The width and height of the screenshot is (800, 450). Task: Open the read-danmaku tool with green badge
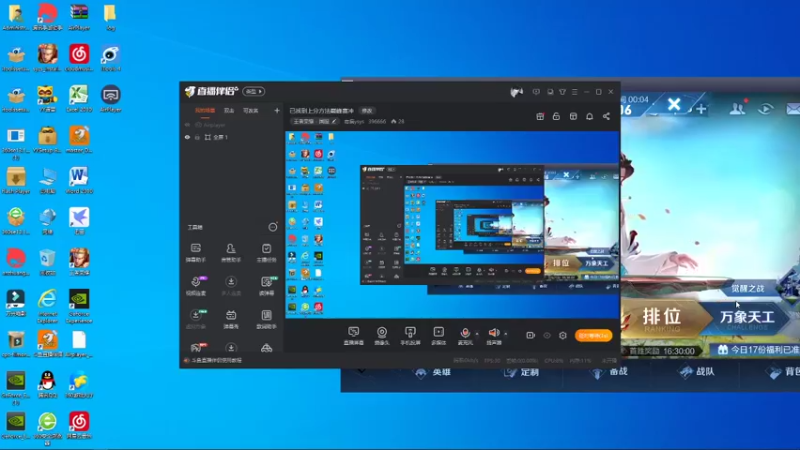(x=266, y=286)
